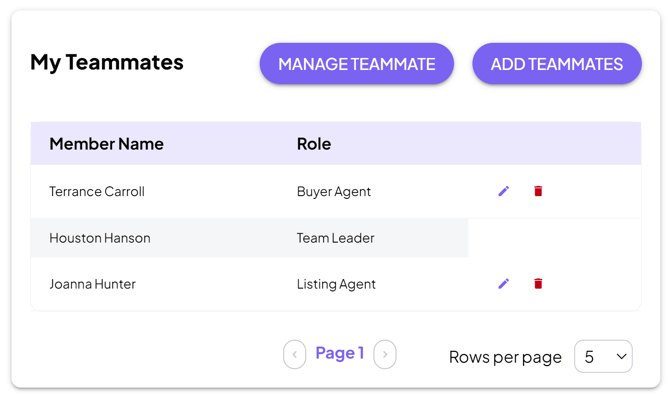The image size is (670, 400).
Task: Select the Terrance Carroll name cell
Action: click(x=97, y=191)
